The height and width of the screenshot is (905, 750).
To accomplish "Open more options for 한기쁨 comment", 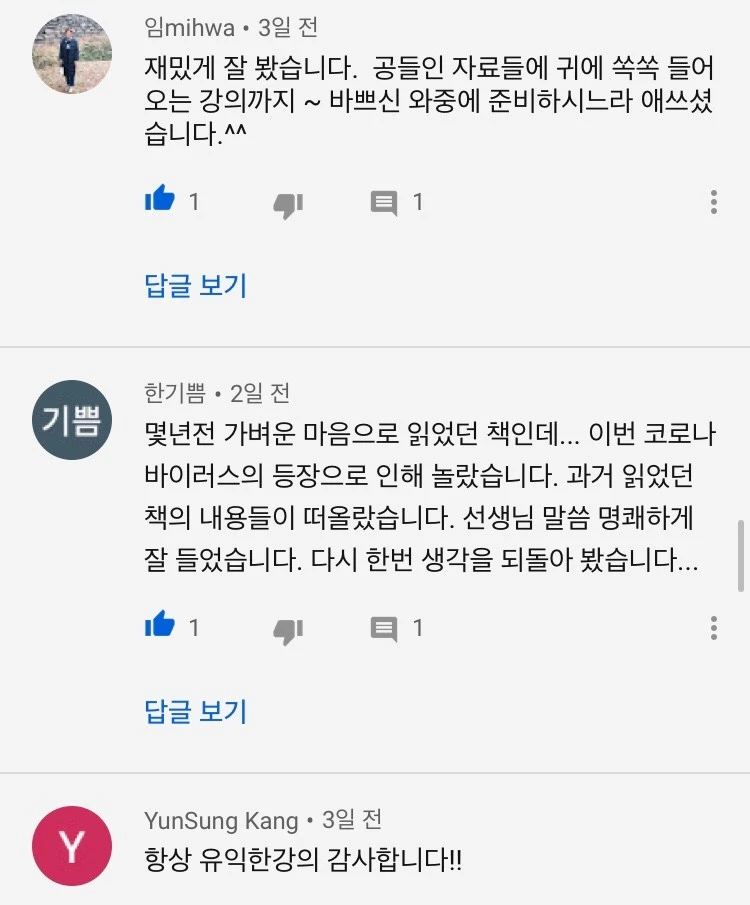I will (x=714, y=628).
